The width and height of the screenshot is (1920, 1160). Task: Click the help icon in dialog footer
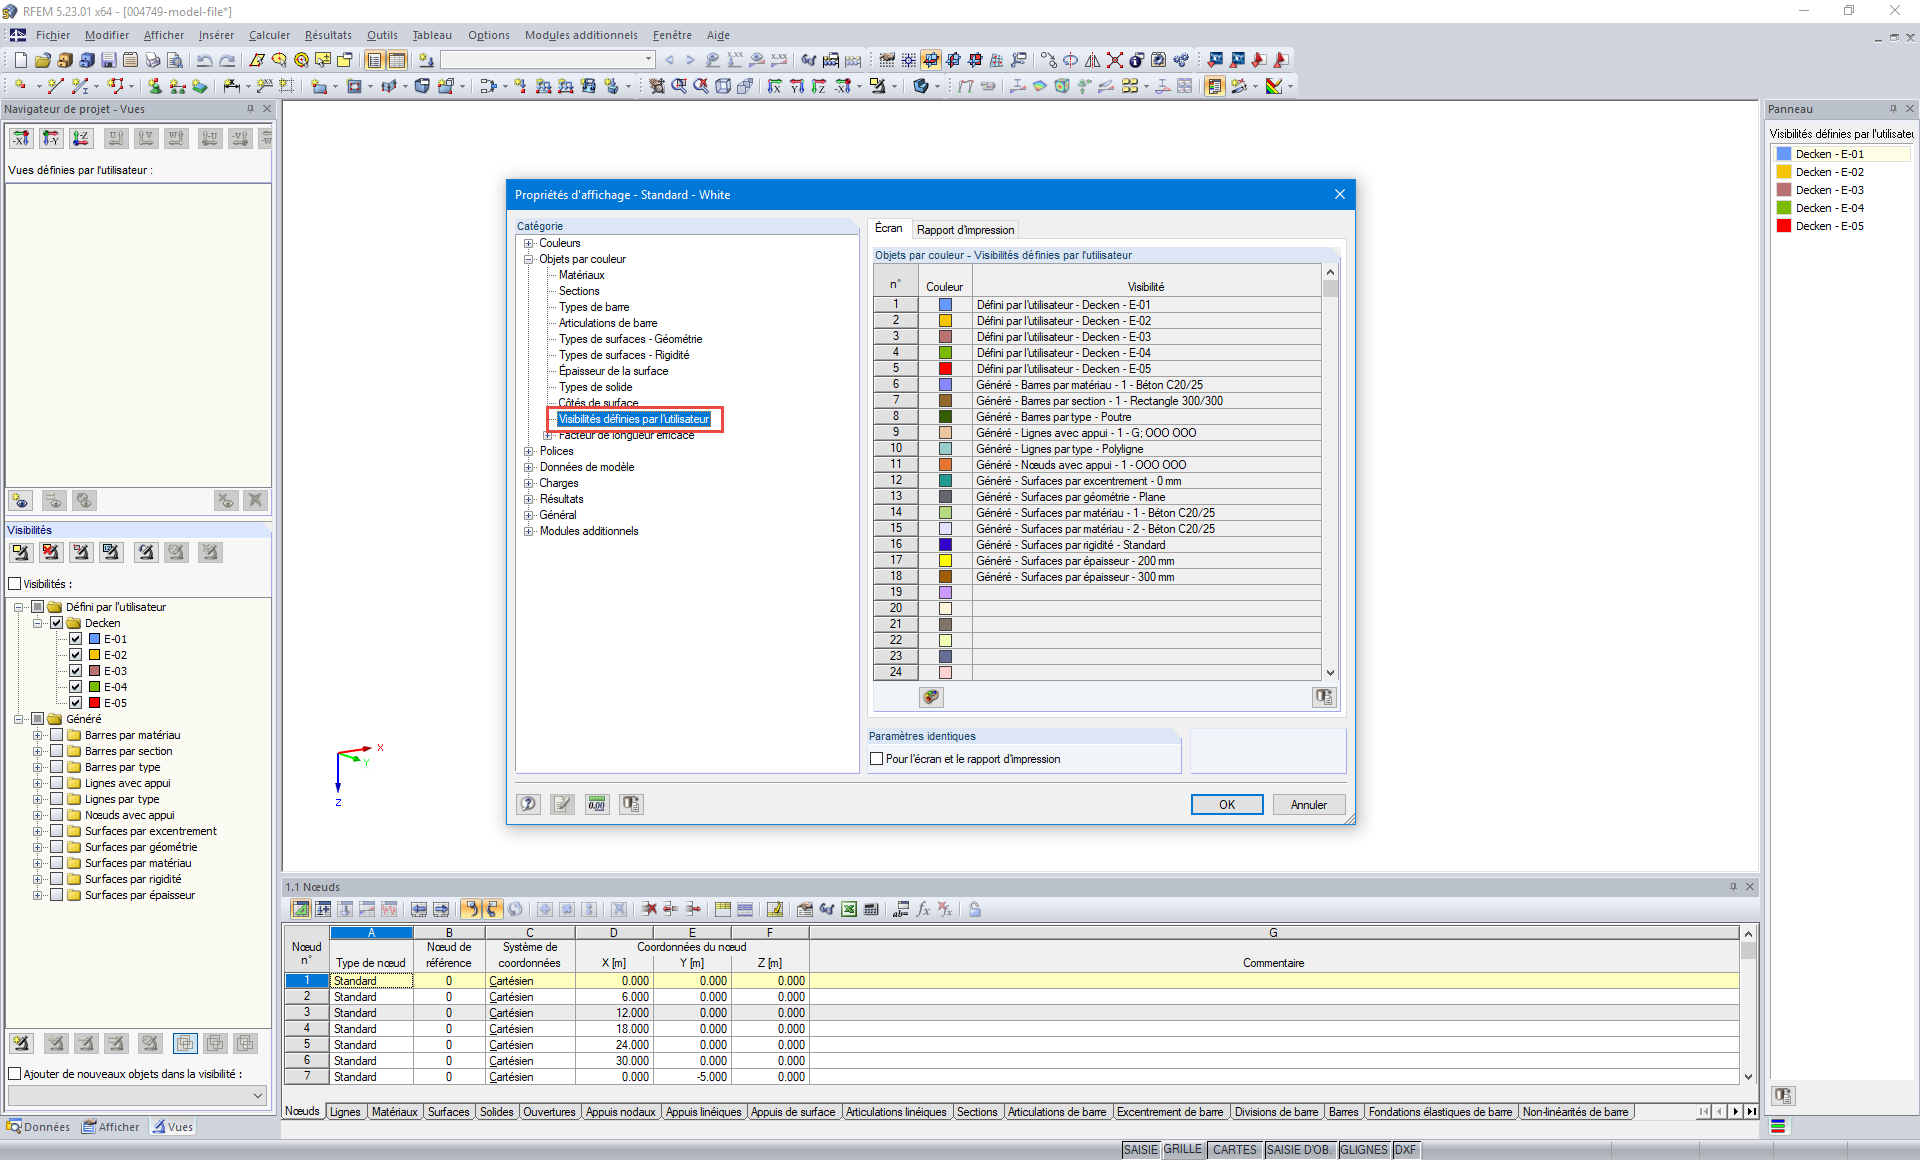pos(528,804)
